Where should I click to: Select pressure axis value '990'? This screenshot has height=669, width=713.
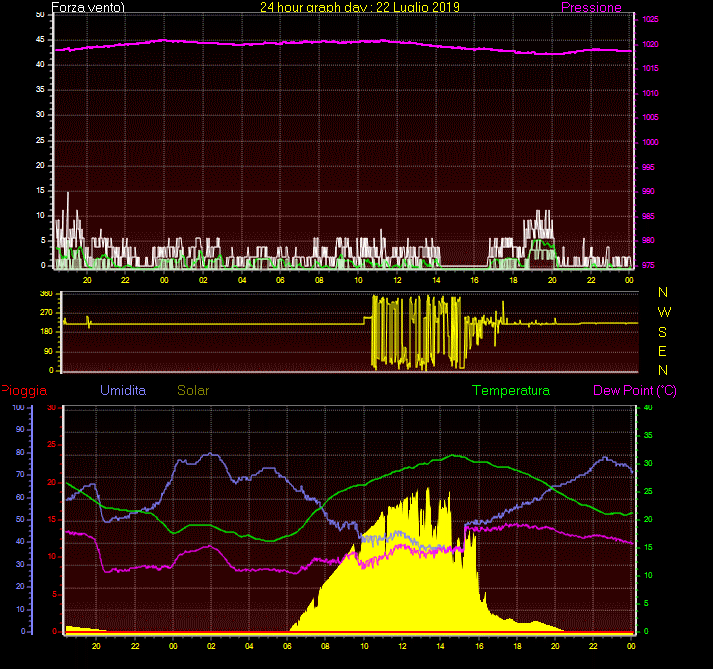[648, 191]
